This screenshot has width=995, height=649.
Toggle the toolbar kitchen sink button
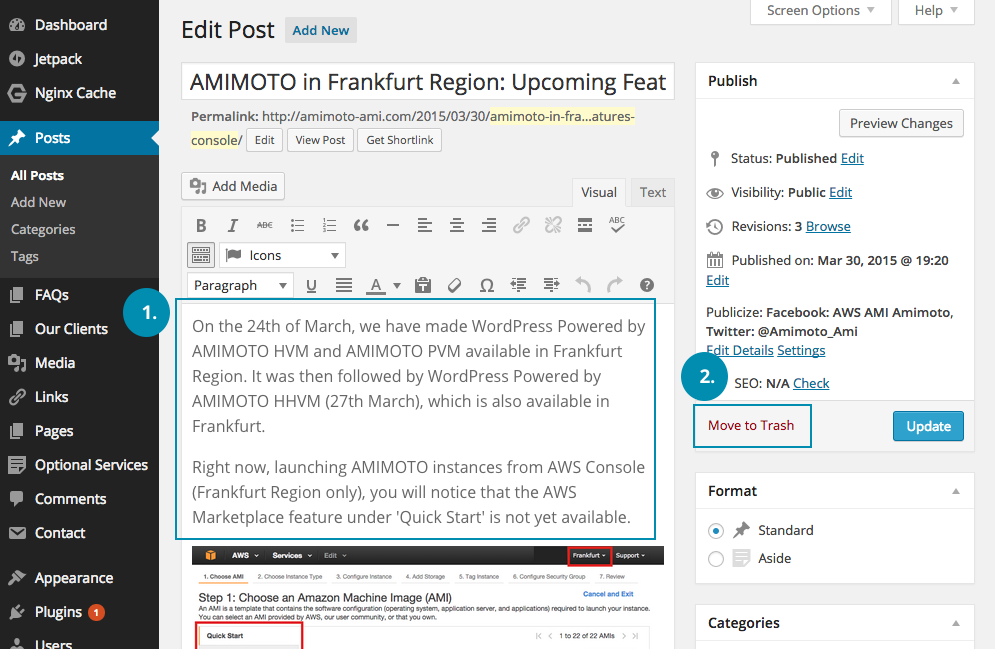pyautogui.click(x=201, y=255)
